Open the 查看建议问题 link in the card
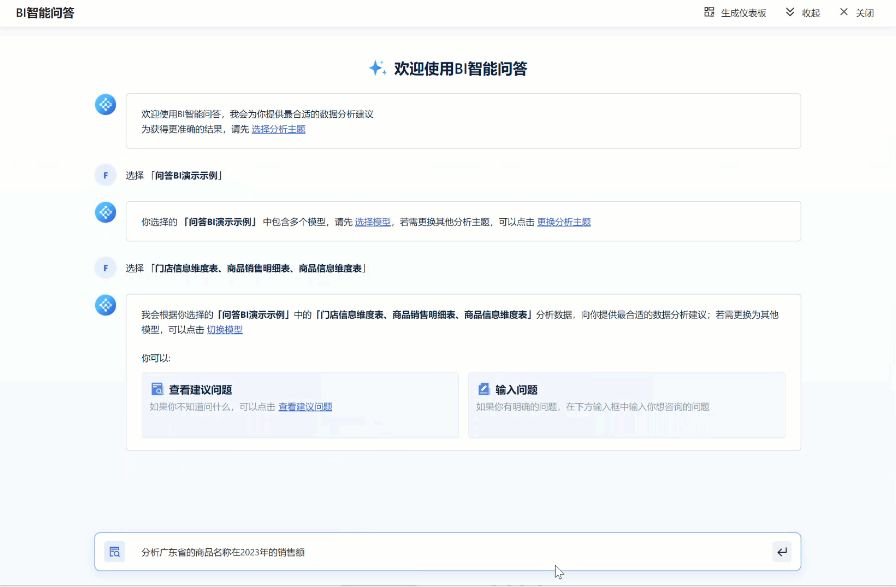Viewport: 896px width, 587px height. click(x=305, y=407)
